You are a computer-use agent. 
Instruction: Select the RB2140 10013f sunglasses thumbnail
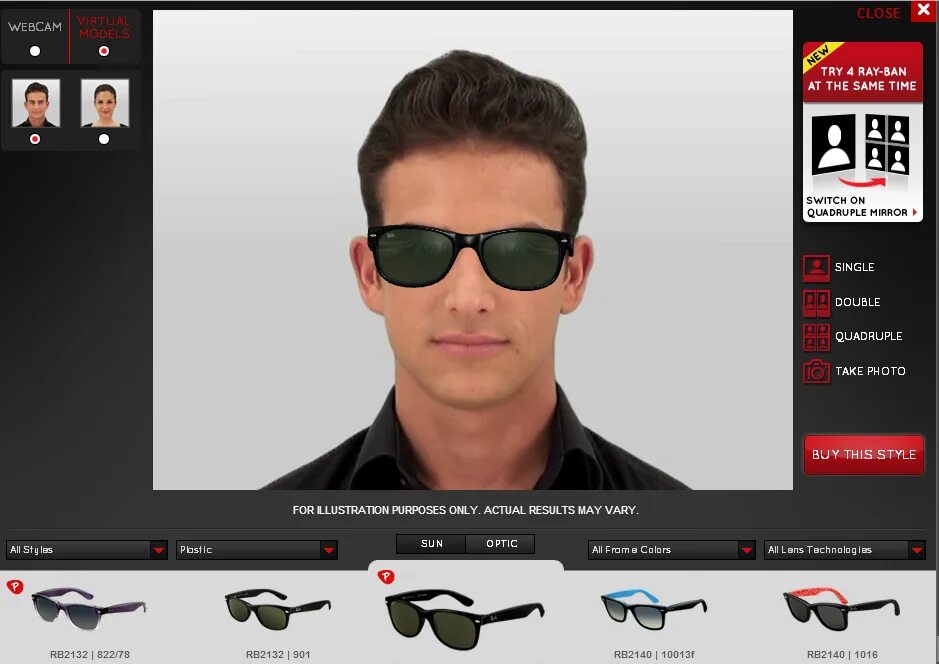click(651, 608)
